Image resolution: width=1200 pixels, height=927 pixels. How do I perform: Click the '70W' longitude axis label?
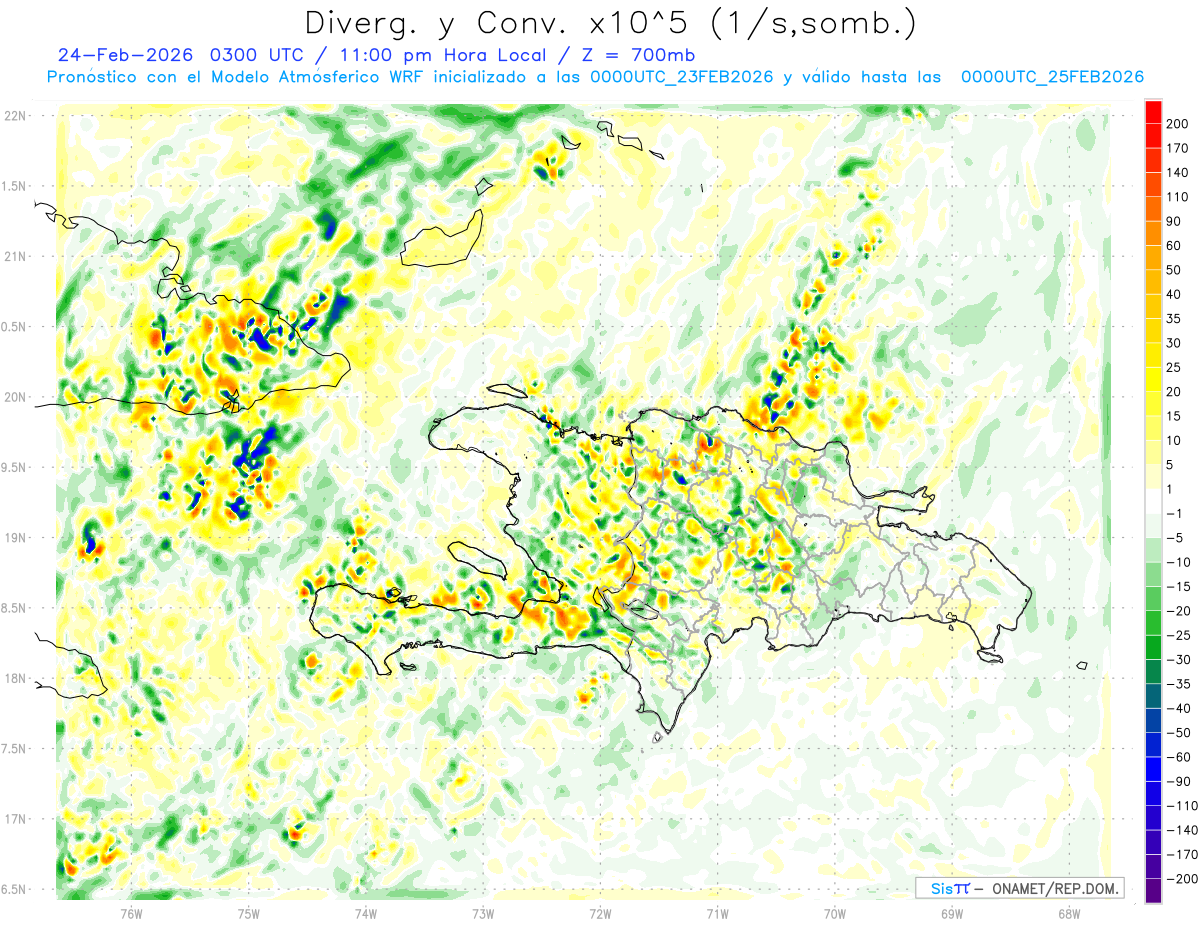(835, 913)
